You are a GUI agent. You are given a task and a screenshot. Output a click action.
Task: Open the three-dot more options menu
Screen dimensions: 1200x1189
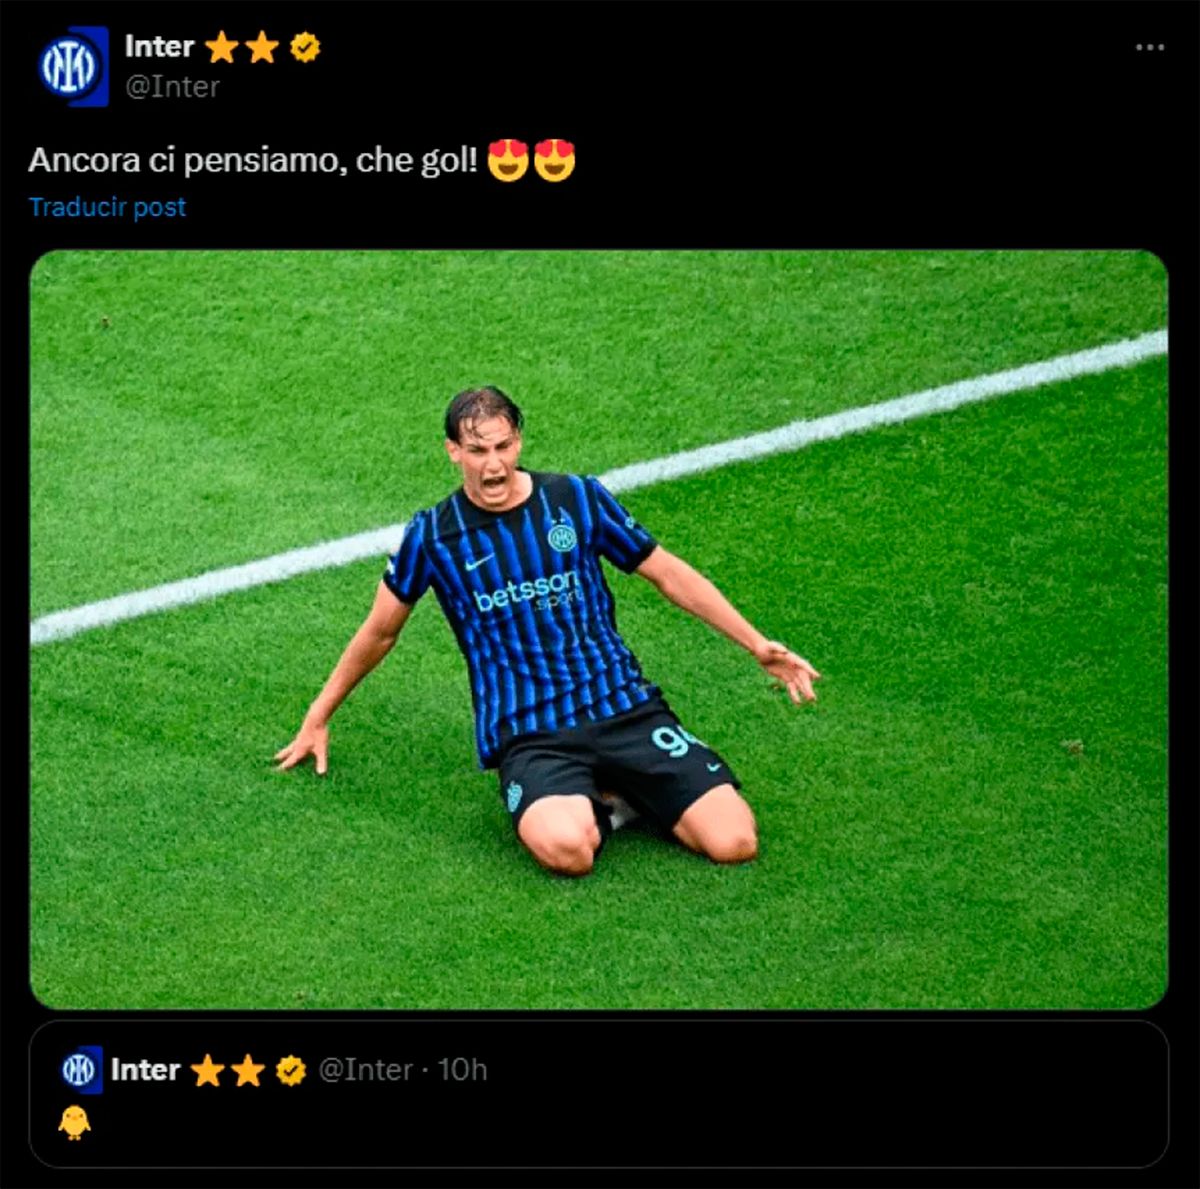(1150, 47)
